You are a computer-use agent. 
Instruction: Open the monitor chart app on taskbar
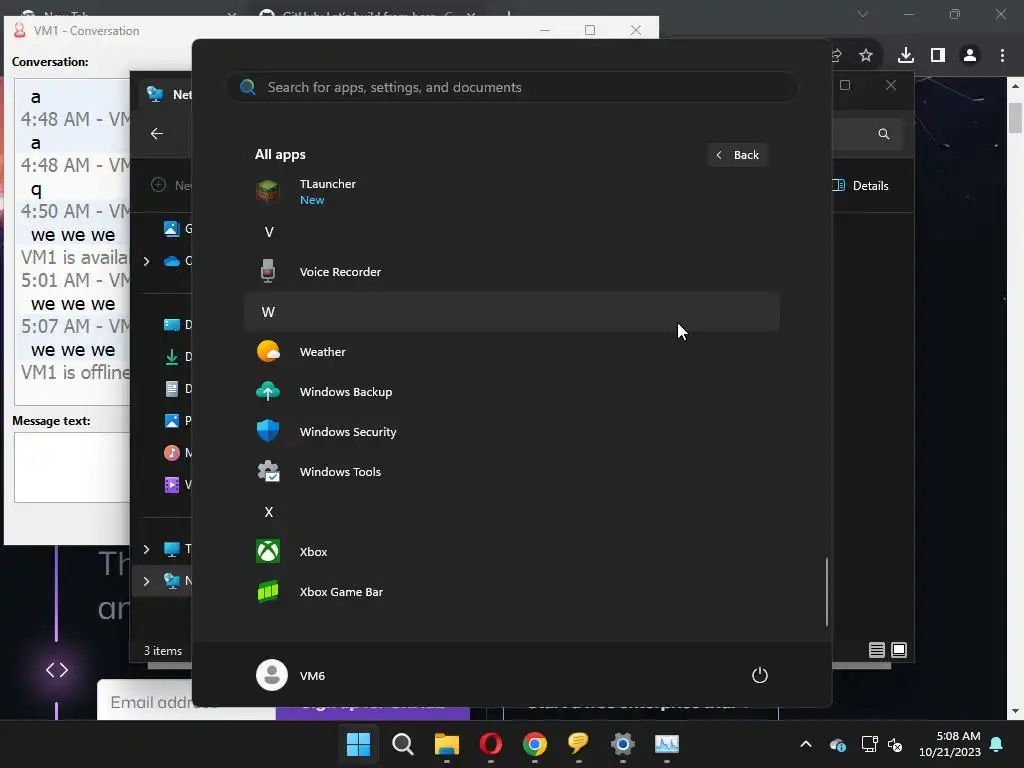coord(667,744)
